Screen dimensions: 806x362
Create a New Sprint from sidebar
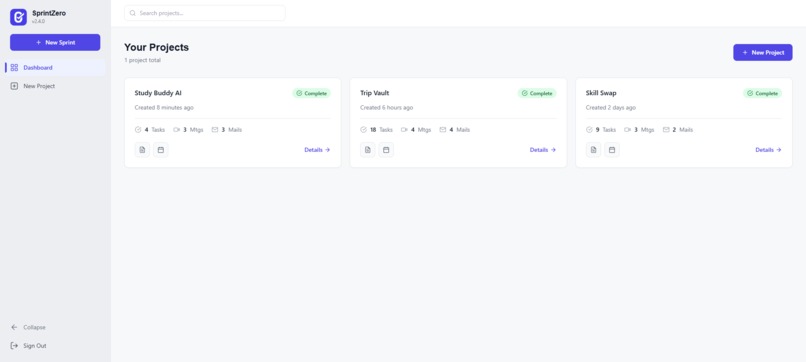pos(55,43)
